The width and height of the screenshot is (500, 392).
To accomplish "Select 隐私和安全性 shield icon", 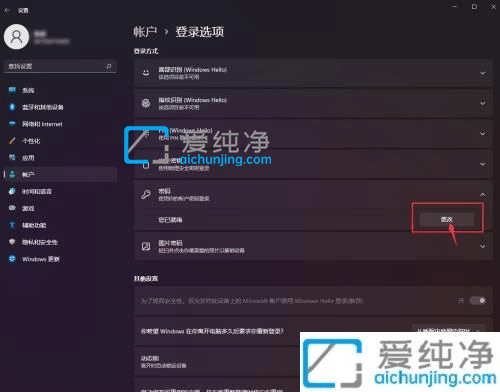I will point(12,242).
